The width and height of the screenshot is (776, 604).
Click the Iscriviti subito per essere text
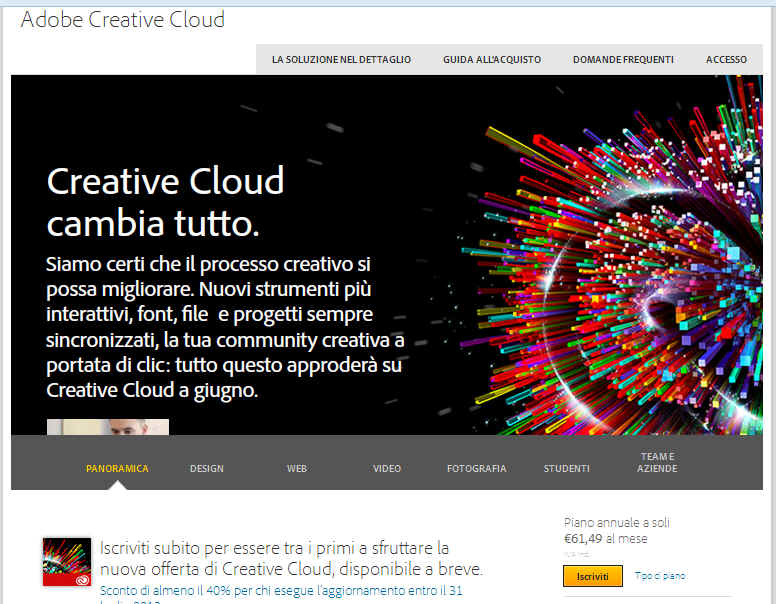click(x=291, y=558)
